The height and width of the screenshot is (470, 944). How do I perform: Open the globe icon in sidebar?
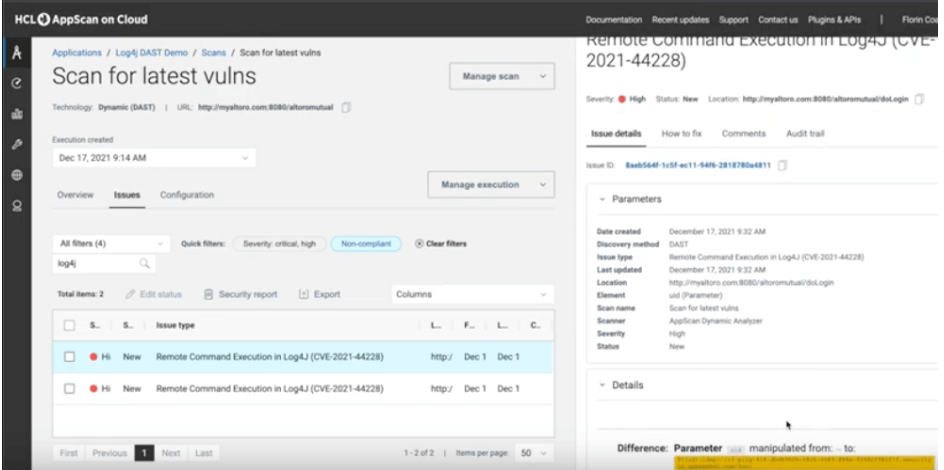tap(16, 175)
